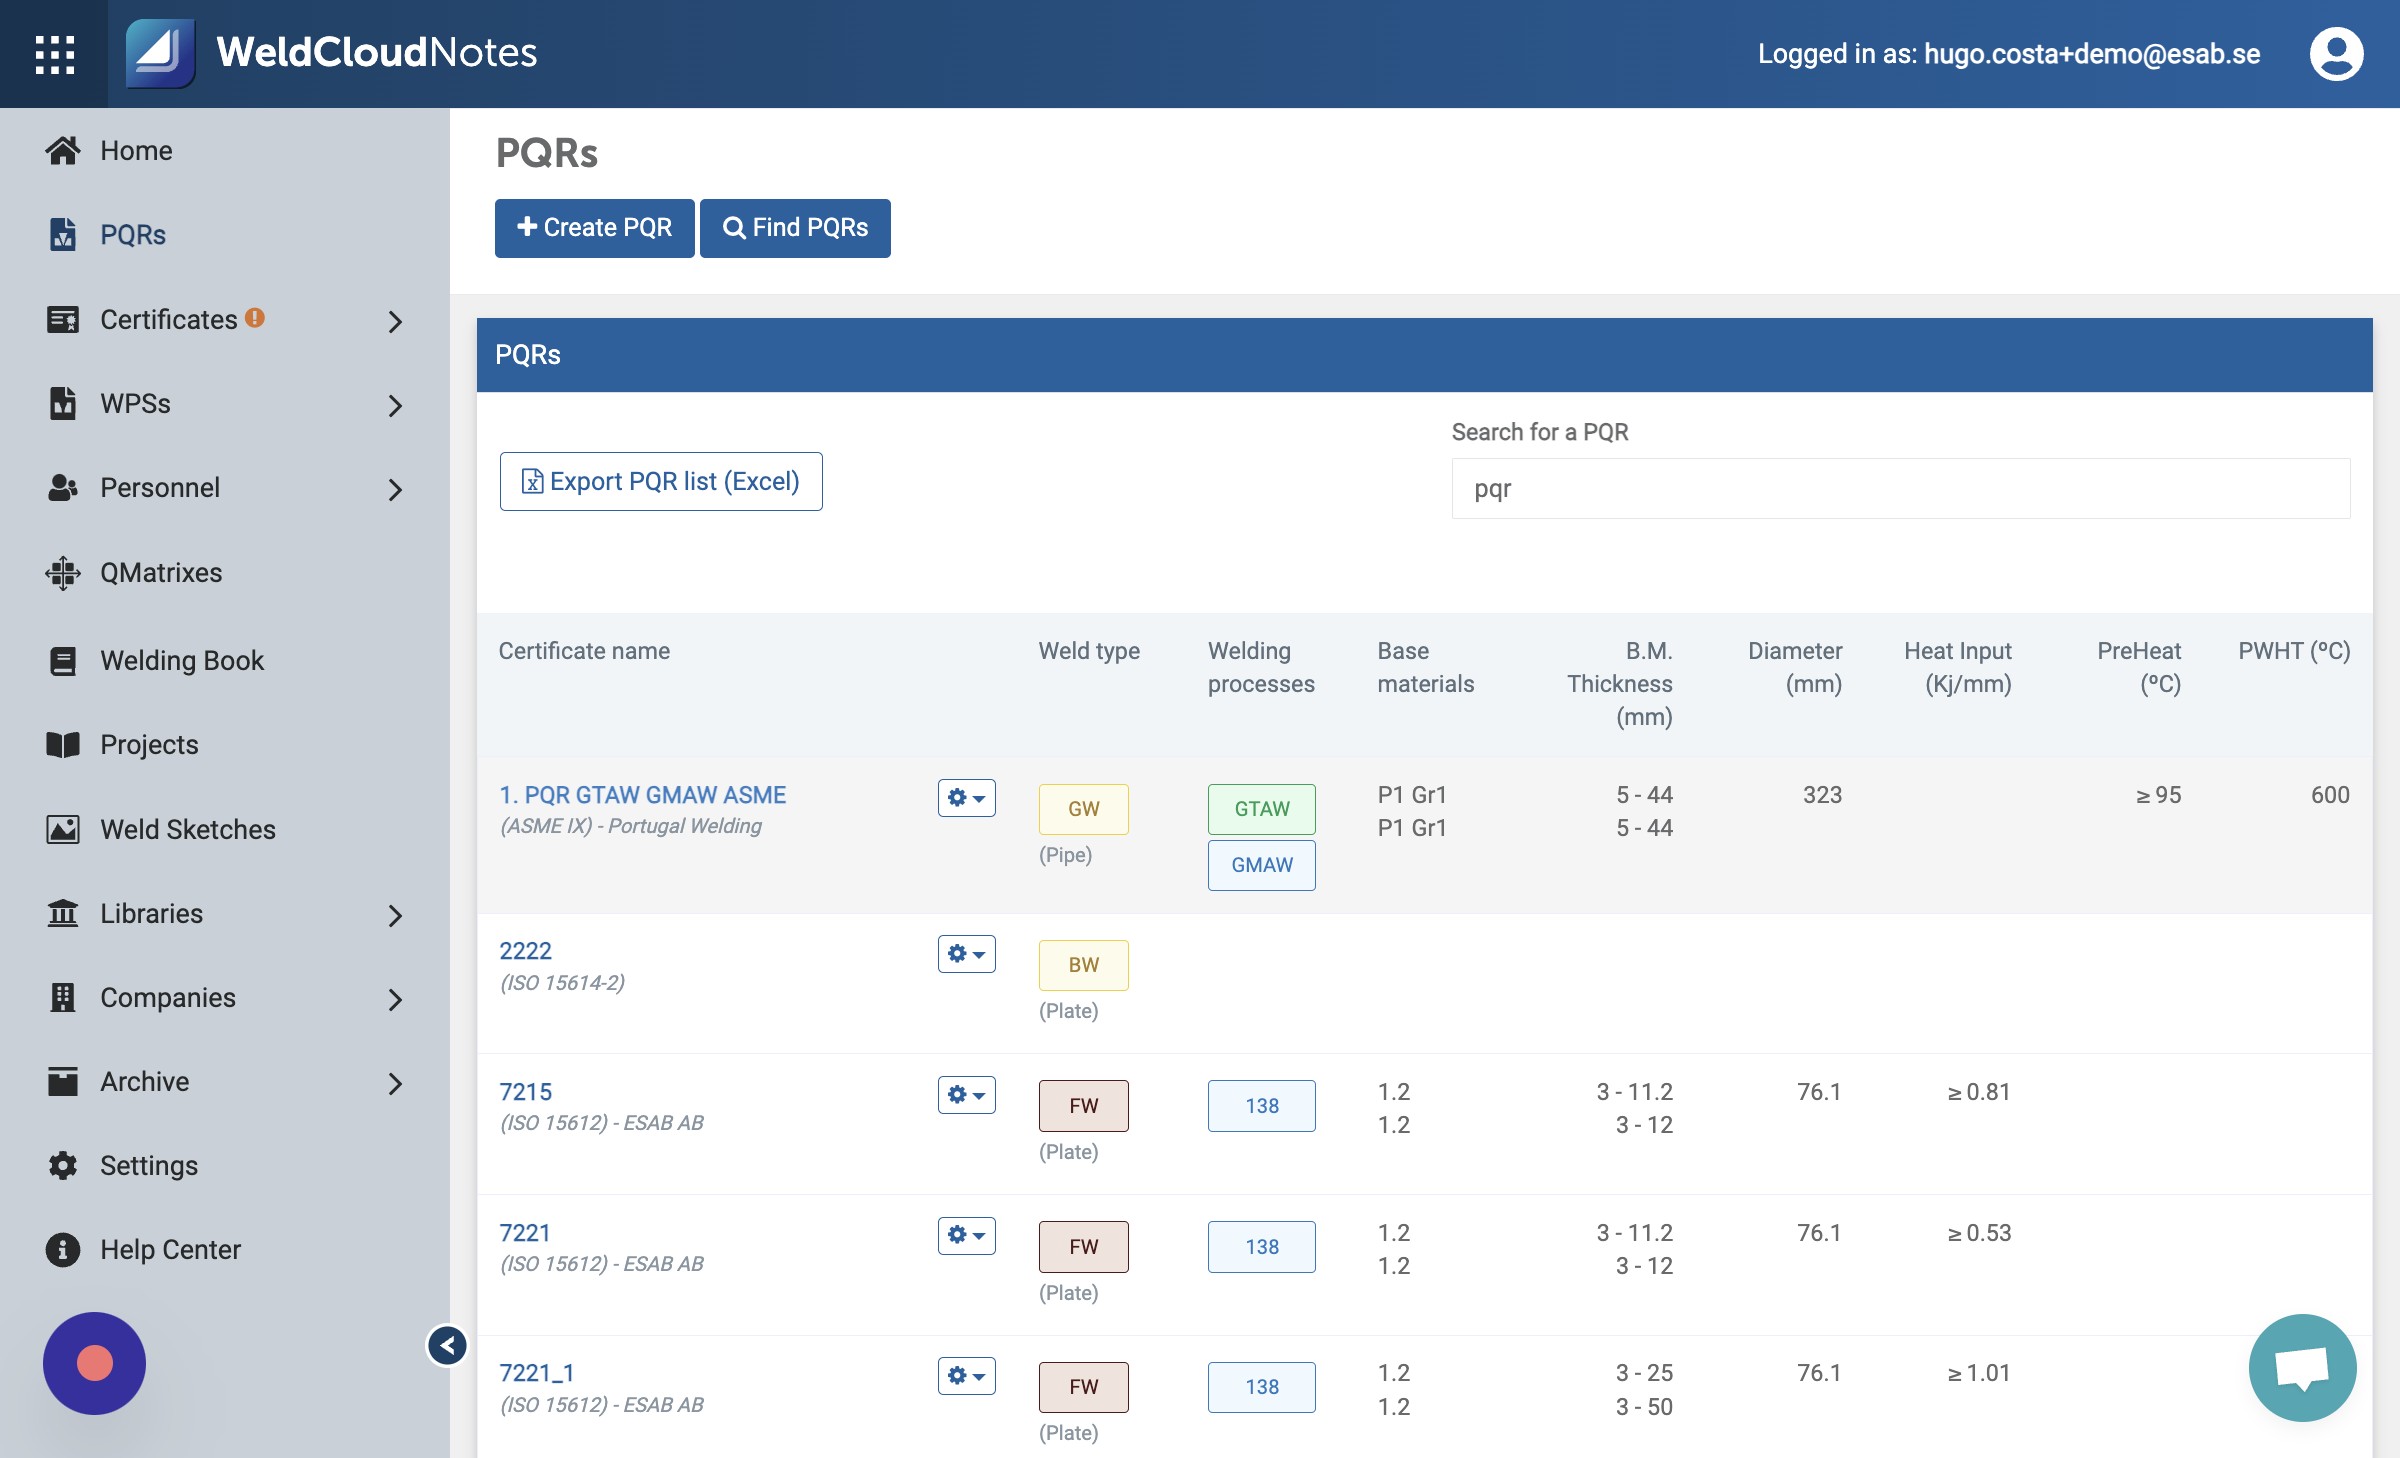Click the PQRs document icon in sidebar
This screenshot has height=1458, width=2400.
pos(63,234)
